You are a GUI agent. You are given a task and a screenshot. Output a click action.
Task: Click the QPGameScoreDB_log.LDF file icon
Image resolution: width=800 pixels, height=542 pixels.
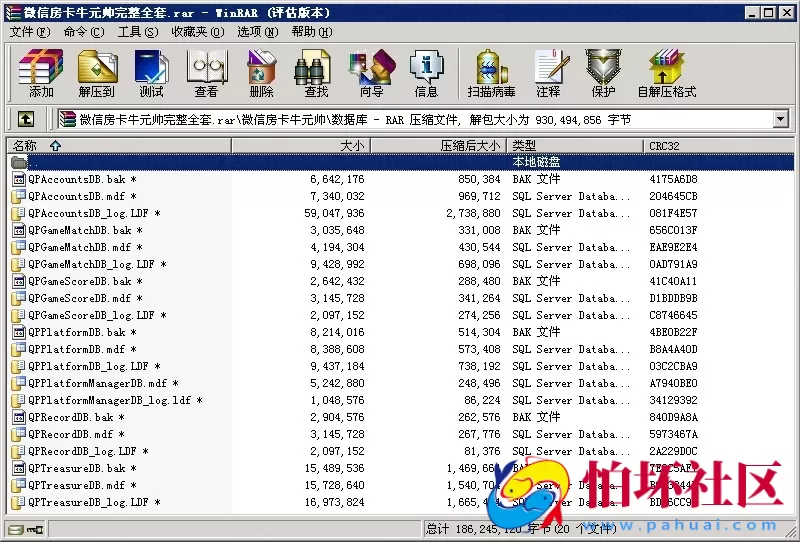[x=18, y=315]
